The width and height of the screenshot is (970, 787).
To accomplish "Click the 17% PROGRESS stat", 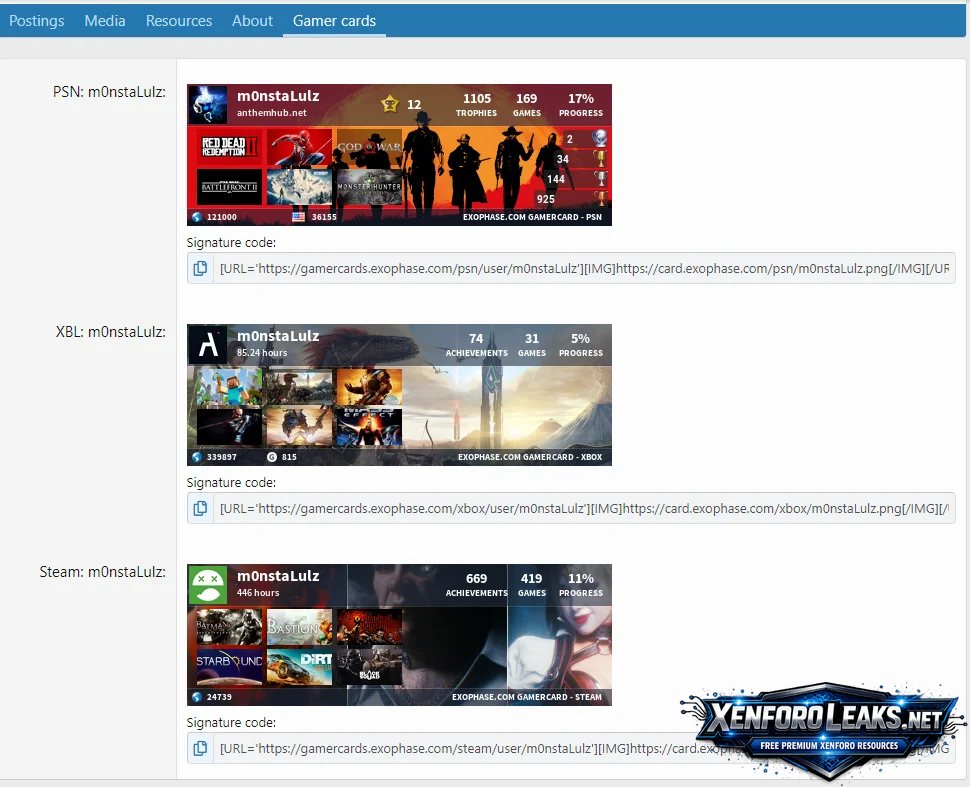I will (x=581, y=105).
